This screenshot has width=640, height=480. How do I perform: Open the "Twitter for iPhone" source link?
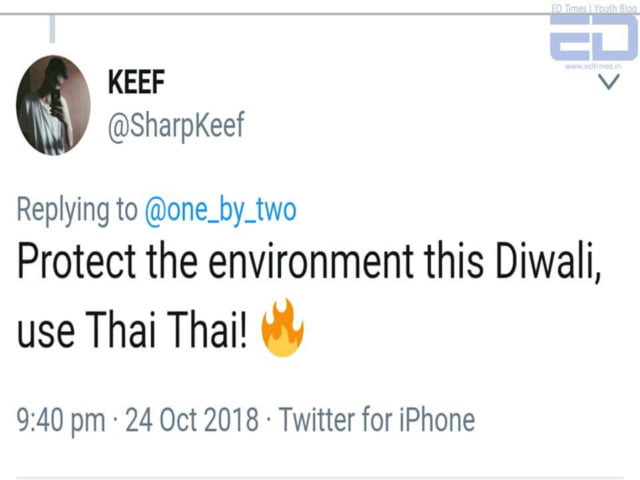click(377, 420)
